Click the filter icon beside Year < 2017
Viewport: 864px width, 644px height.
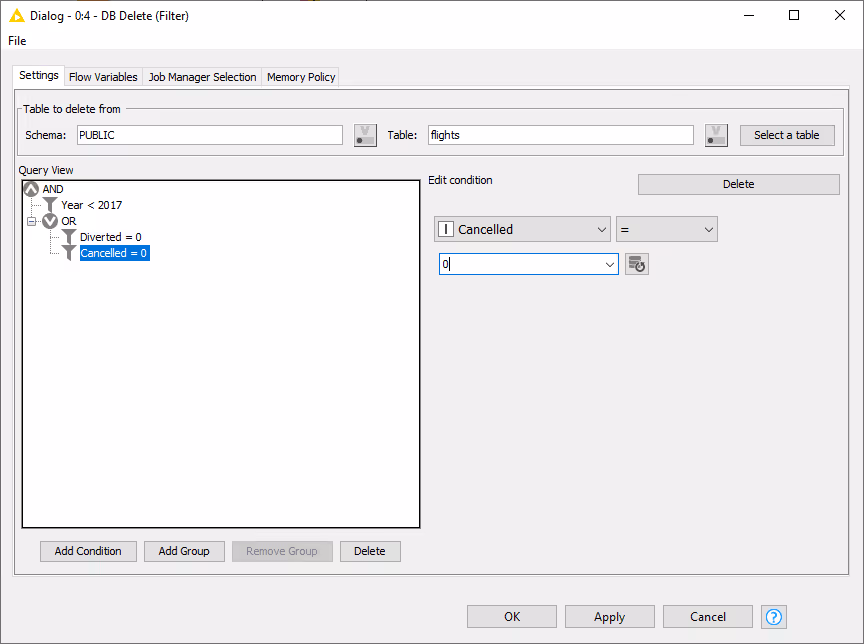[50, 205]
